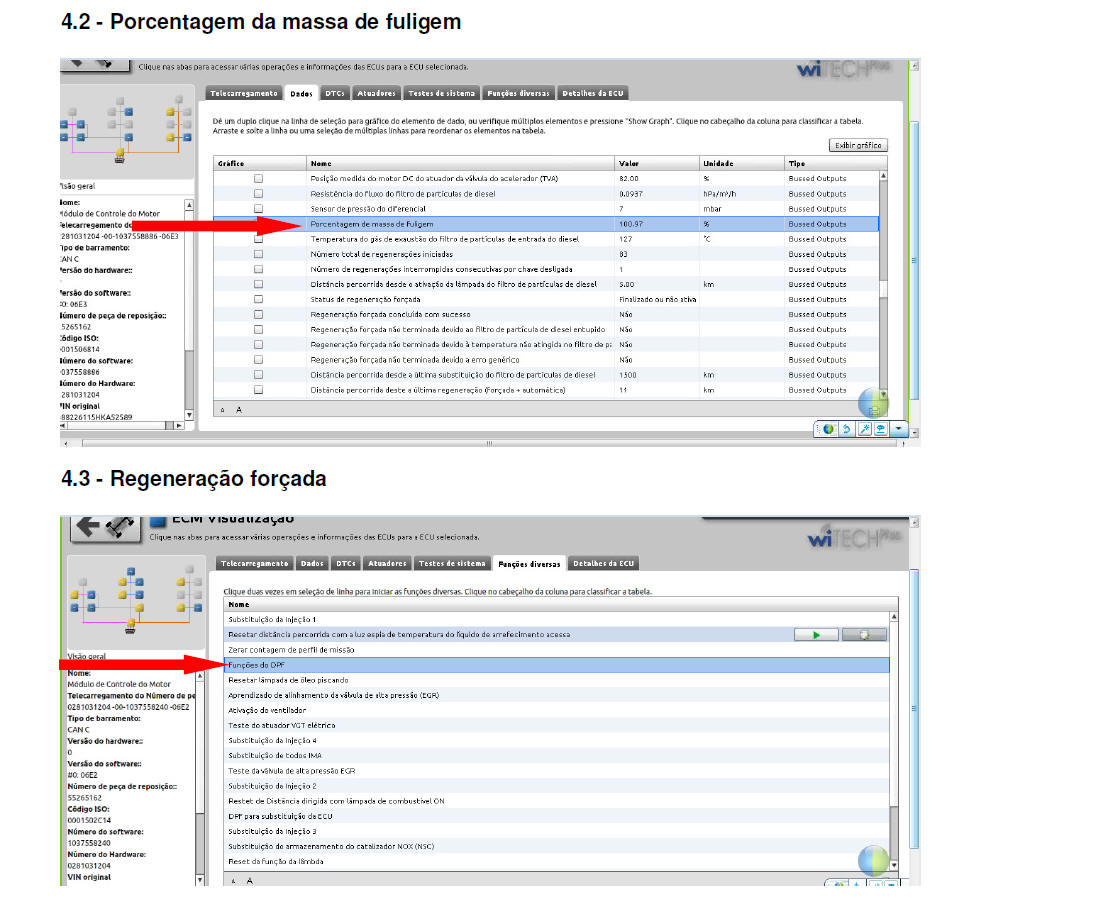Click the help button beside the green play button
This screenshot has width=1120, height=905.
[x=864, y=634]
